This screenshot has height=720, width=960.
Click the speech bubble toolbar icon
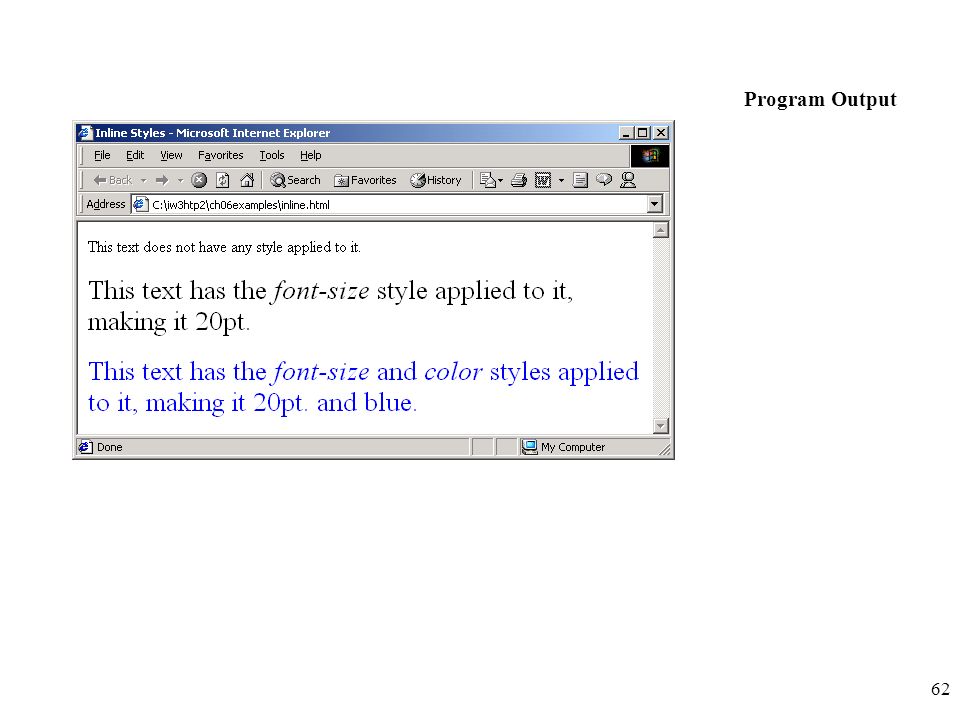tap(604, 179)
